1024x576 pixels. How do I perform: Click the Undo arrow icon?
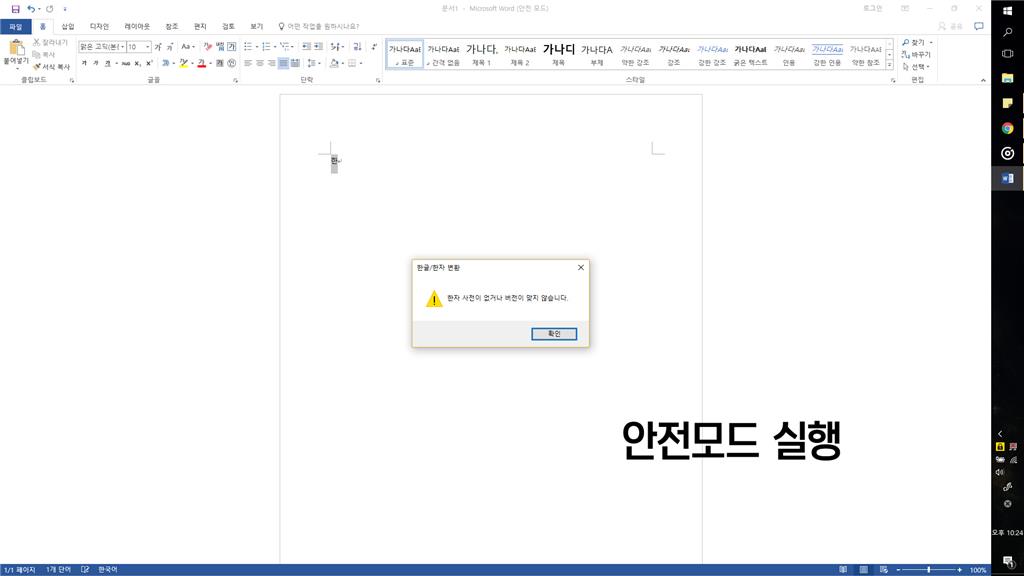click(x=31, y=8)
